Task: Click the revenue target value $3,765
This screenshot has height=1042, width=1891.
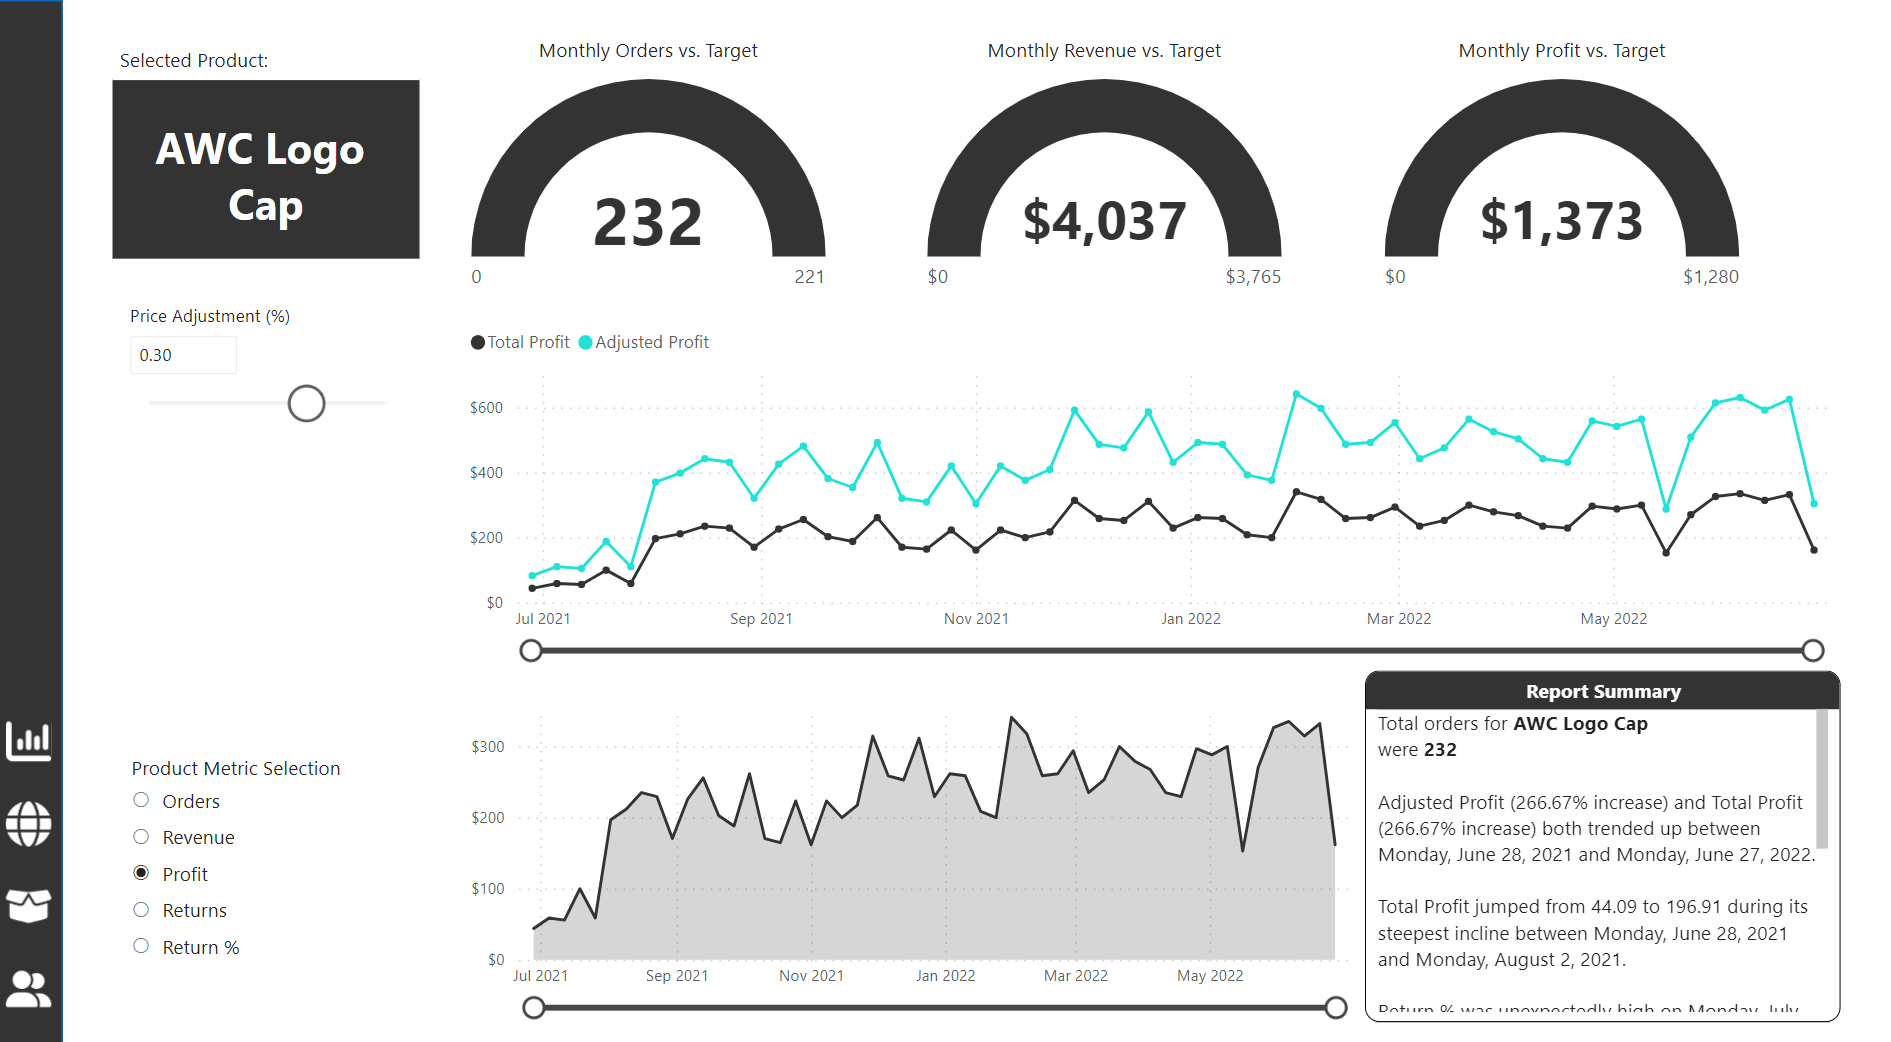Action: coord(1253,277)
